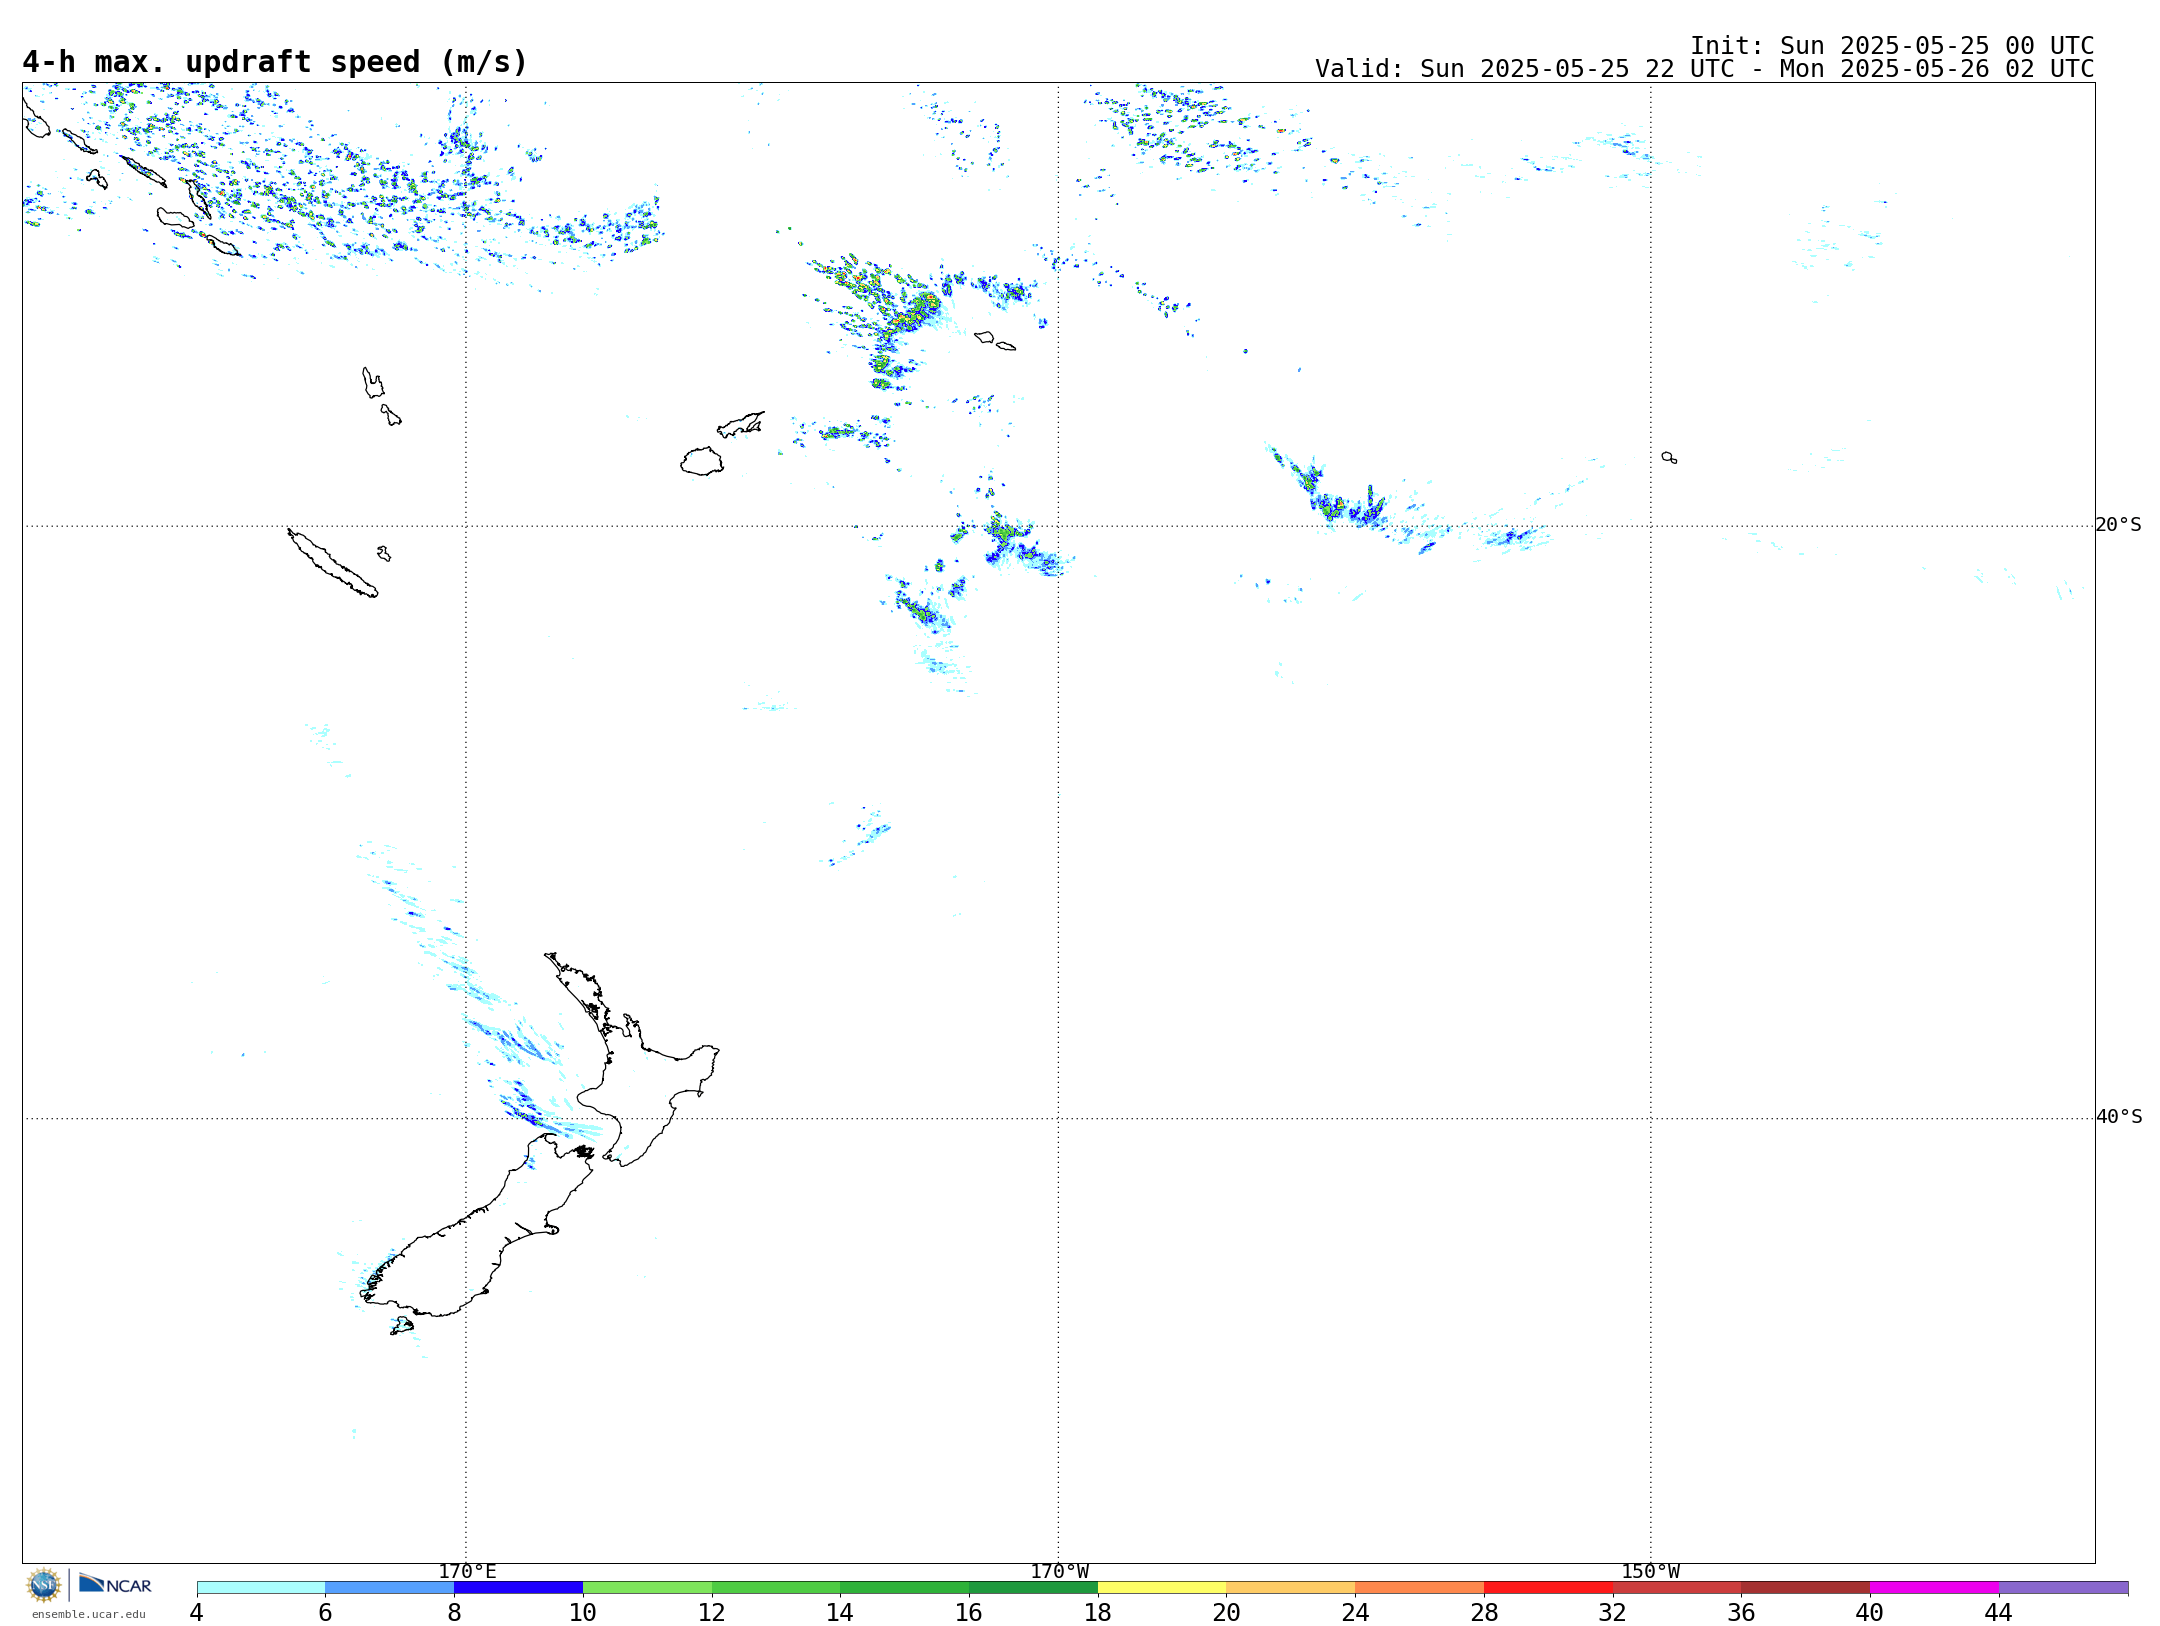Click the colorbar tick label 4

[197, 1613]
